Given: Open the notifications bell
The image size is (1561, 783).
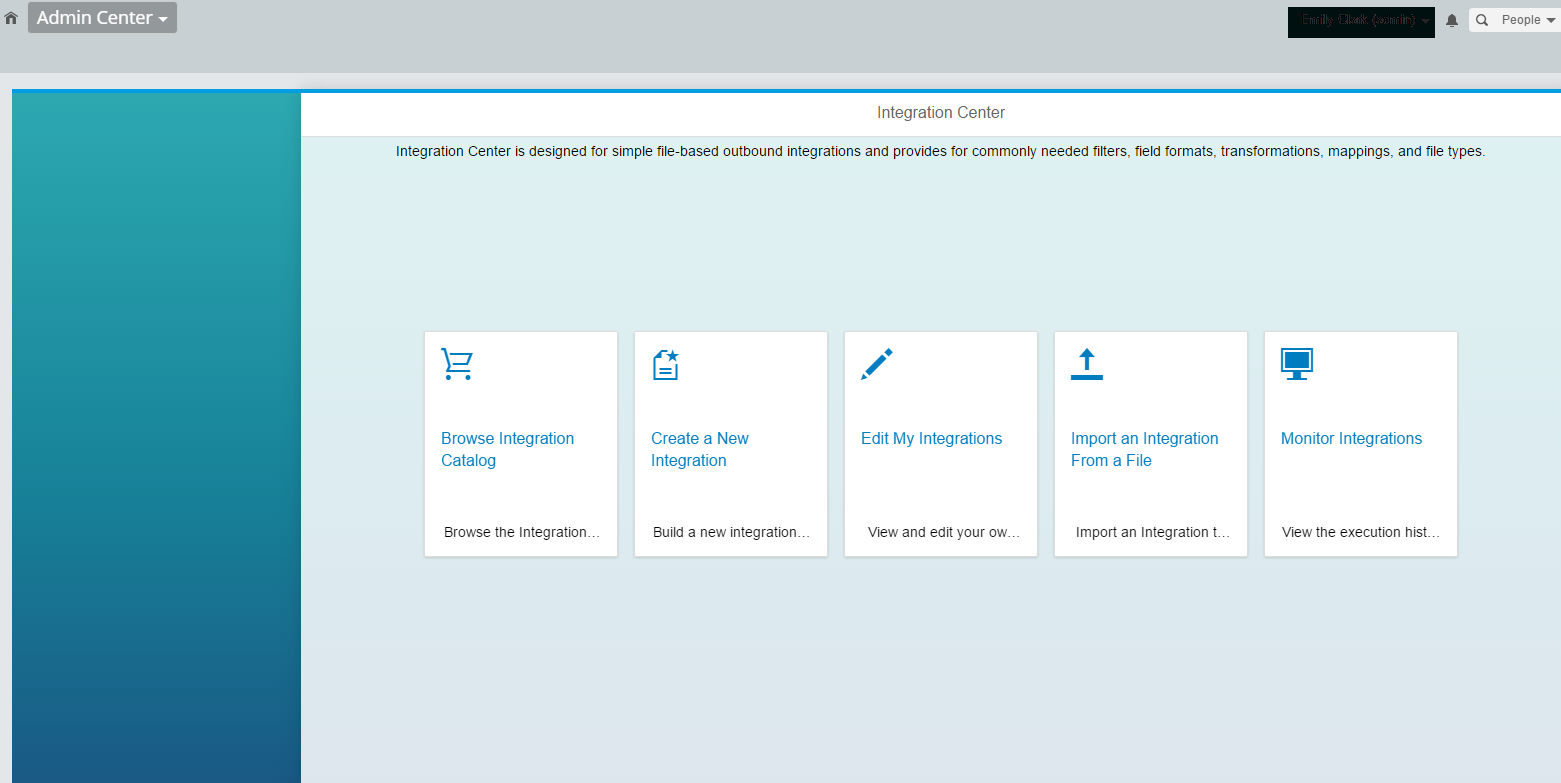Looking at the screenshot, I should 1452,21.
